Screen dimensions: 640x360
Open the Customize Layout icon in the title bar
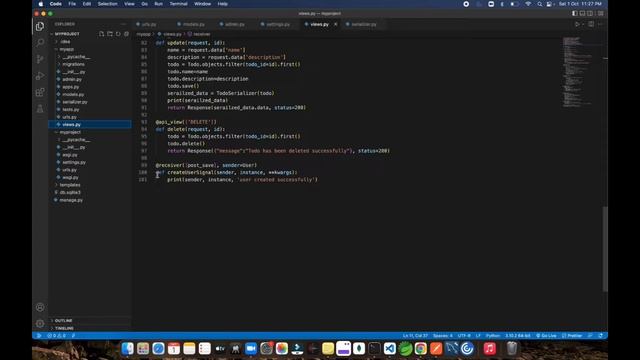click(601, 13)
